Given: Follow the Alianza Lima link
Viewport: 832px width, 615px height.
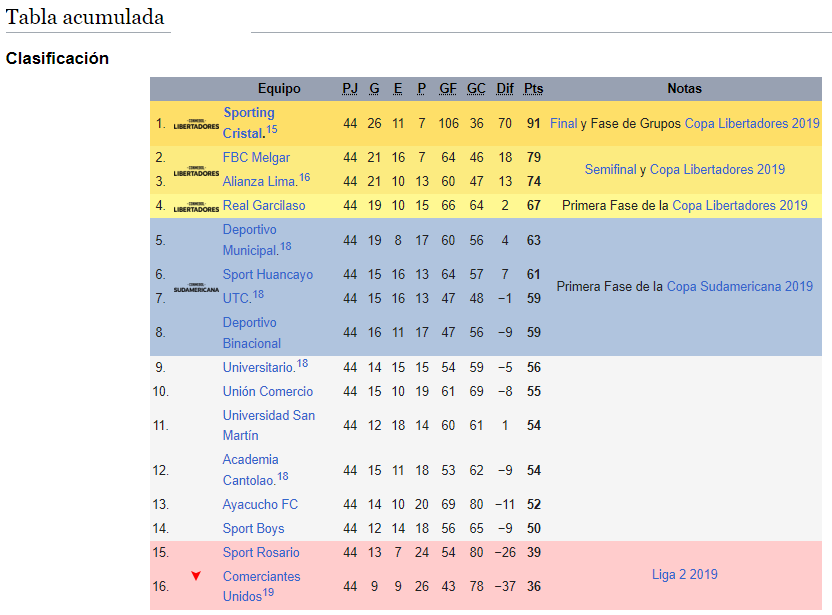Looking at the screenshot, I should click(x=259, y=181).
